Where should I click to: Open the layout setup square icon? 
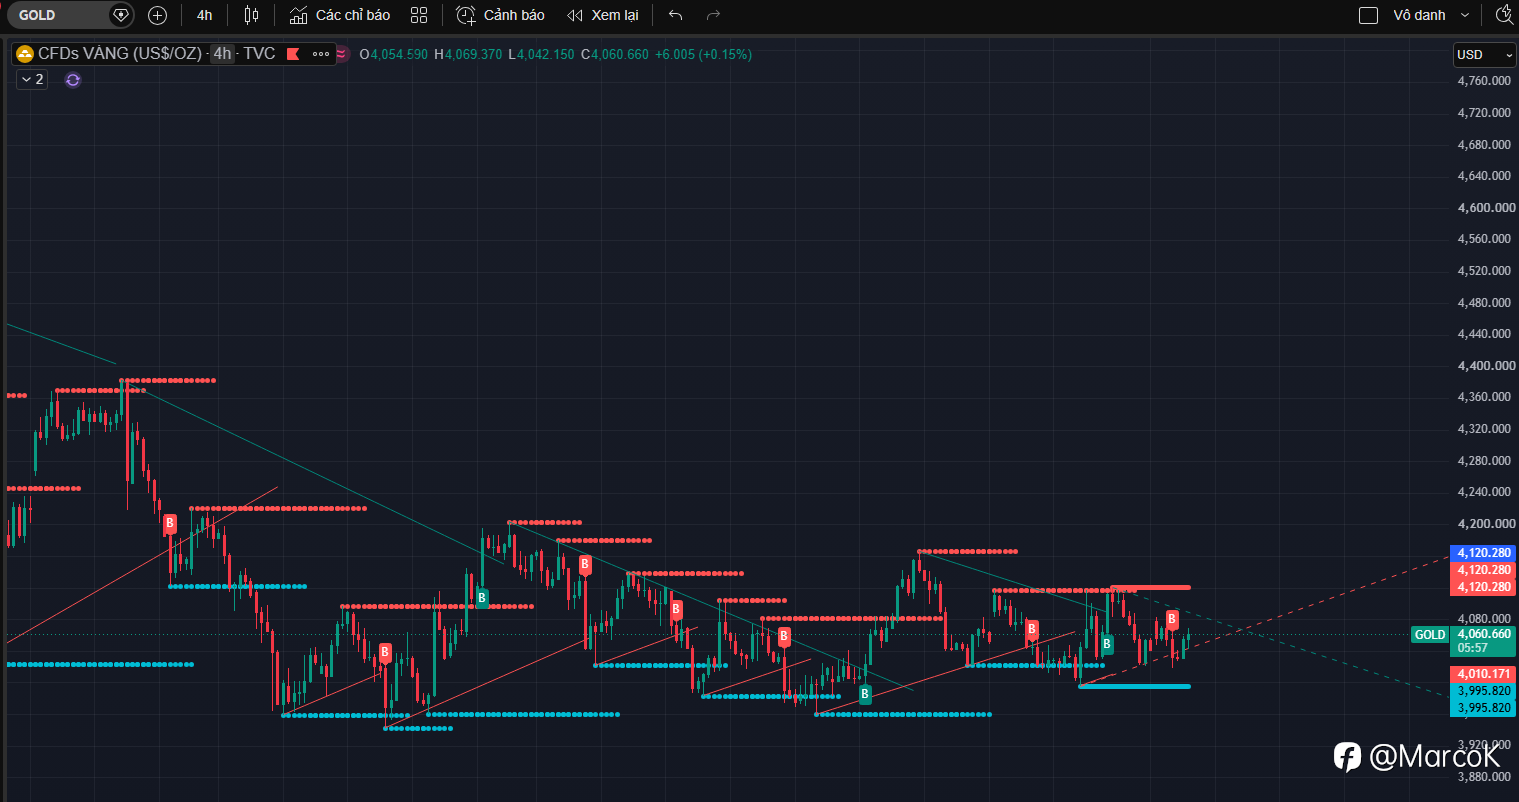coord(1368,15)
